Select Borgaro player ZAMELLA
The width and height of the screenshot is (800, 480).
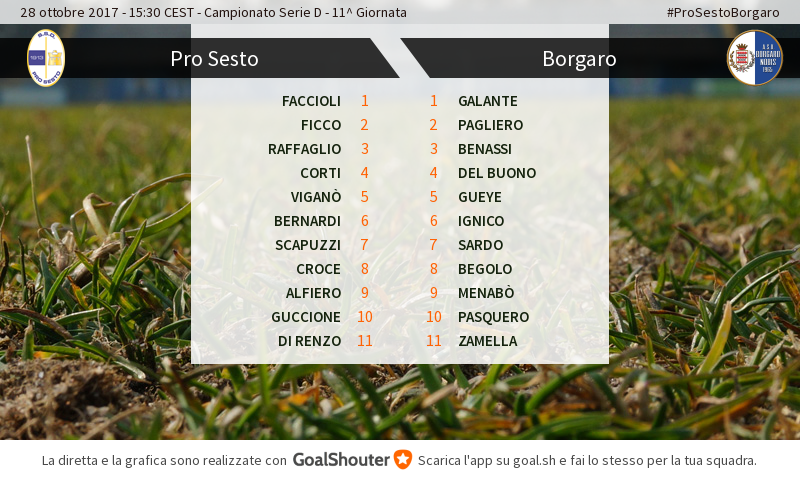click(488, 341)
